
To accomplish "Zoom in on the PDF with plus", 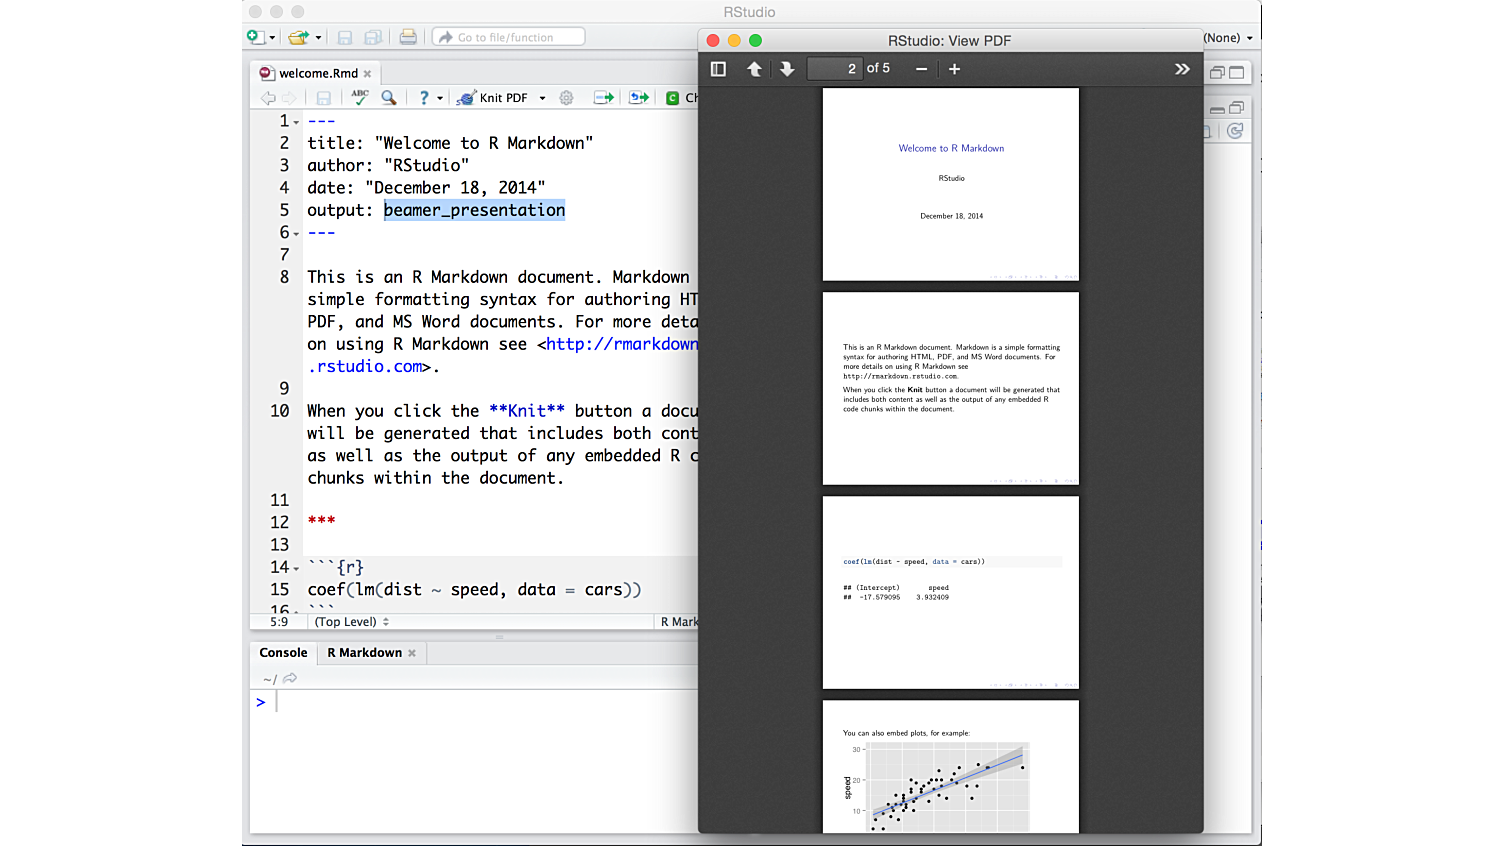I will tap(954, 69).
